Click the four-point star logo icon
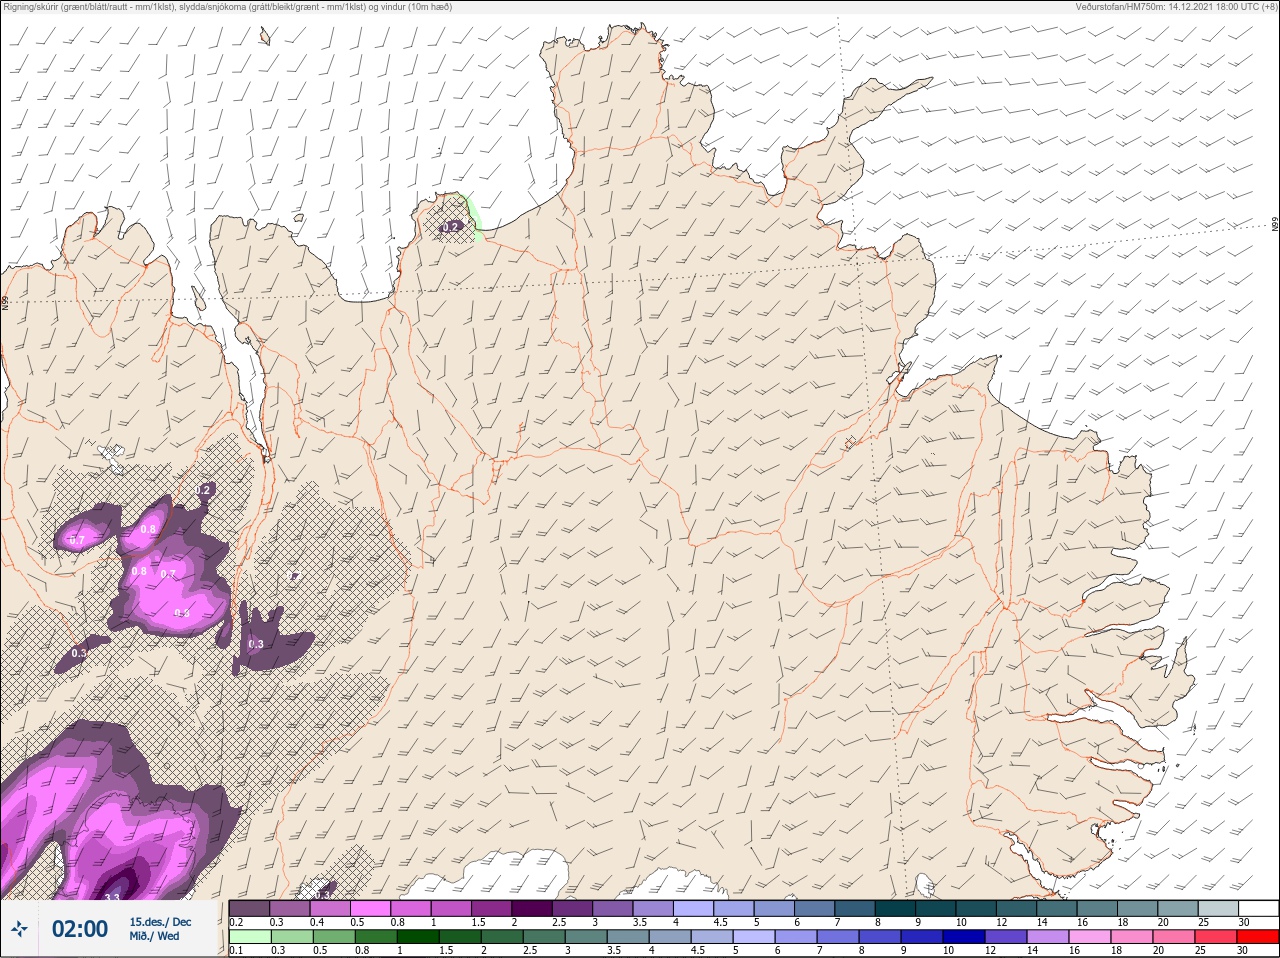 19,929
